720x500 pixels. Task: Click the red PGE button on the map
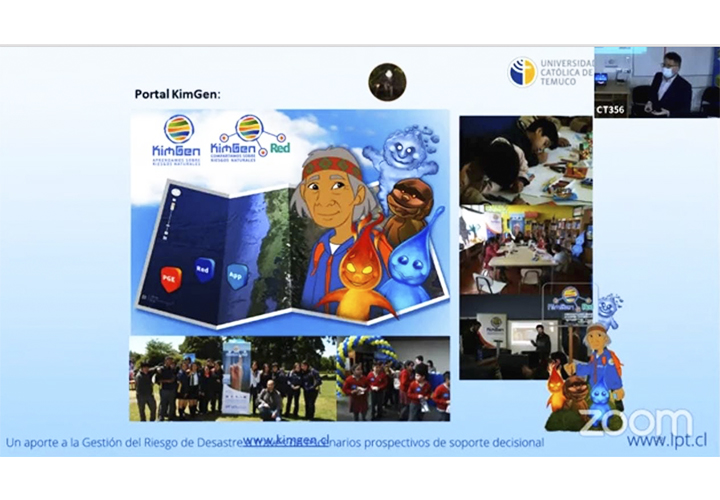[171, 278]
